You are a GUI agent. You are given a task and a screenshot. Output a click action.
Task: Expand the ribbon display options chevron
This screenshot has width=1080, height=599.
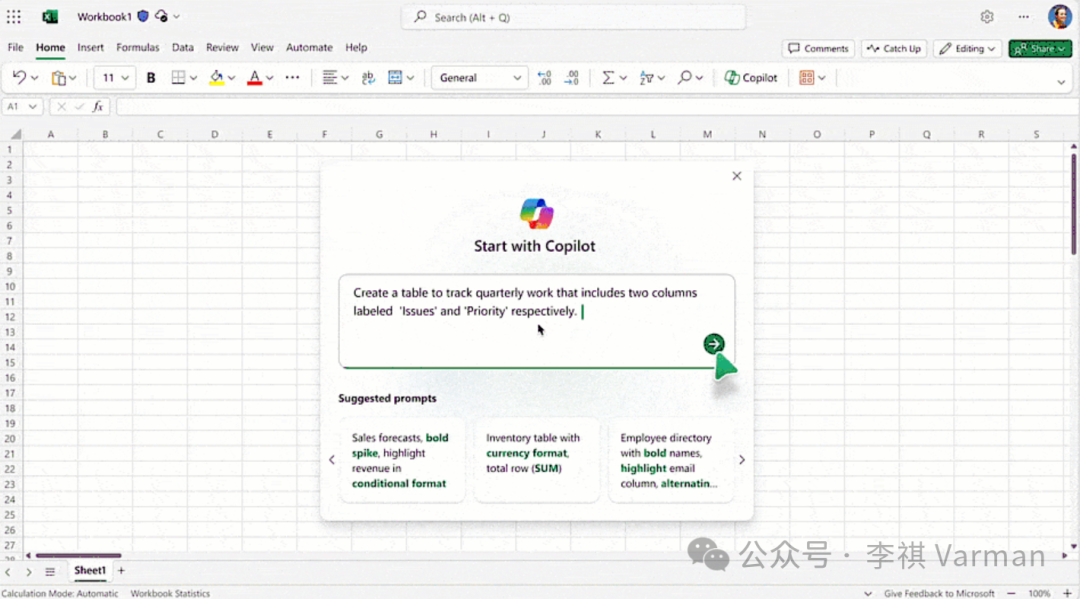click(x=1061, y=82)
